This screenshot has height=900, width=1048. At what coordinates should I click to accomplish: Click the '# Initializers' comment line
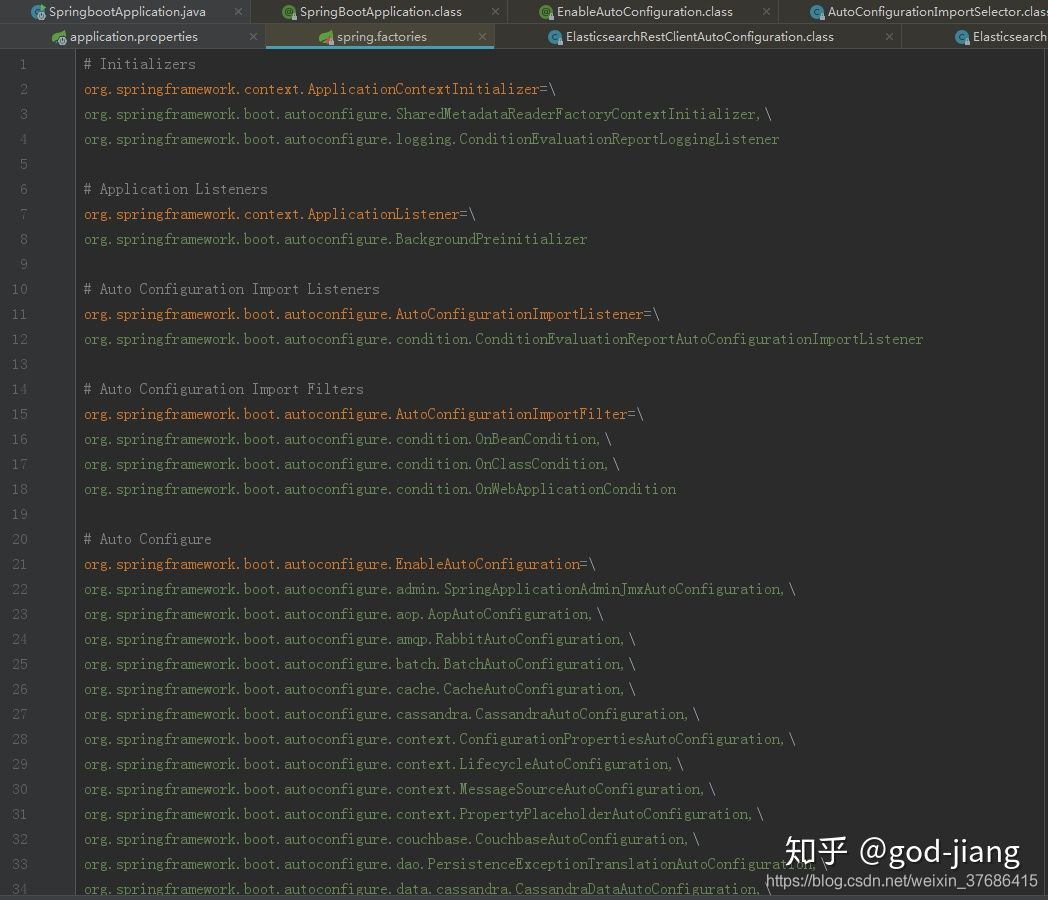click(x=140, y=64)
